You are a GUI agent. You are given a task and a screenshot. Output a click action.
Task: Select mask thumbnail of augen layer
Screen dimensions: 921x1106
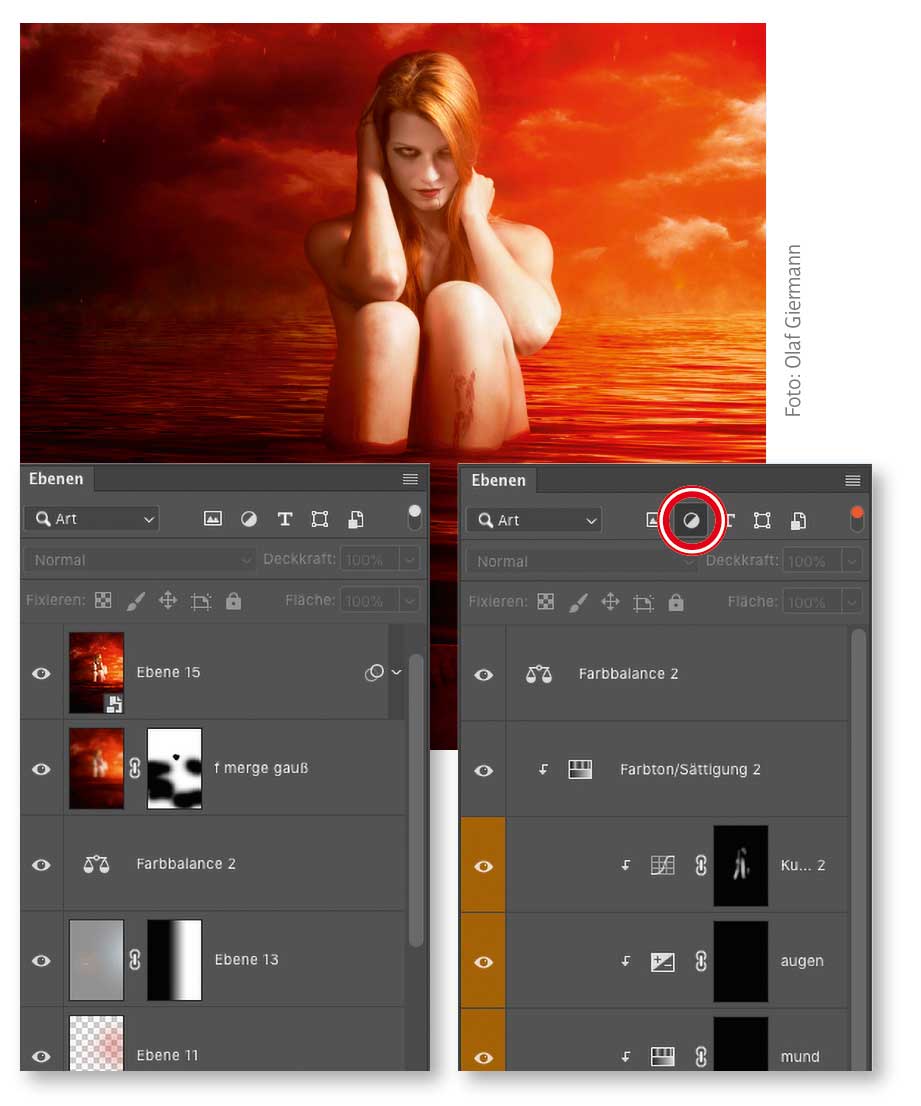click(x=740, y=961)
